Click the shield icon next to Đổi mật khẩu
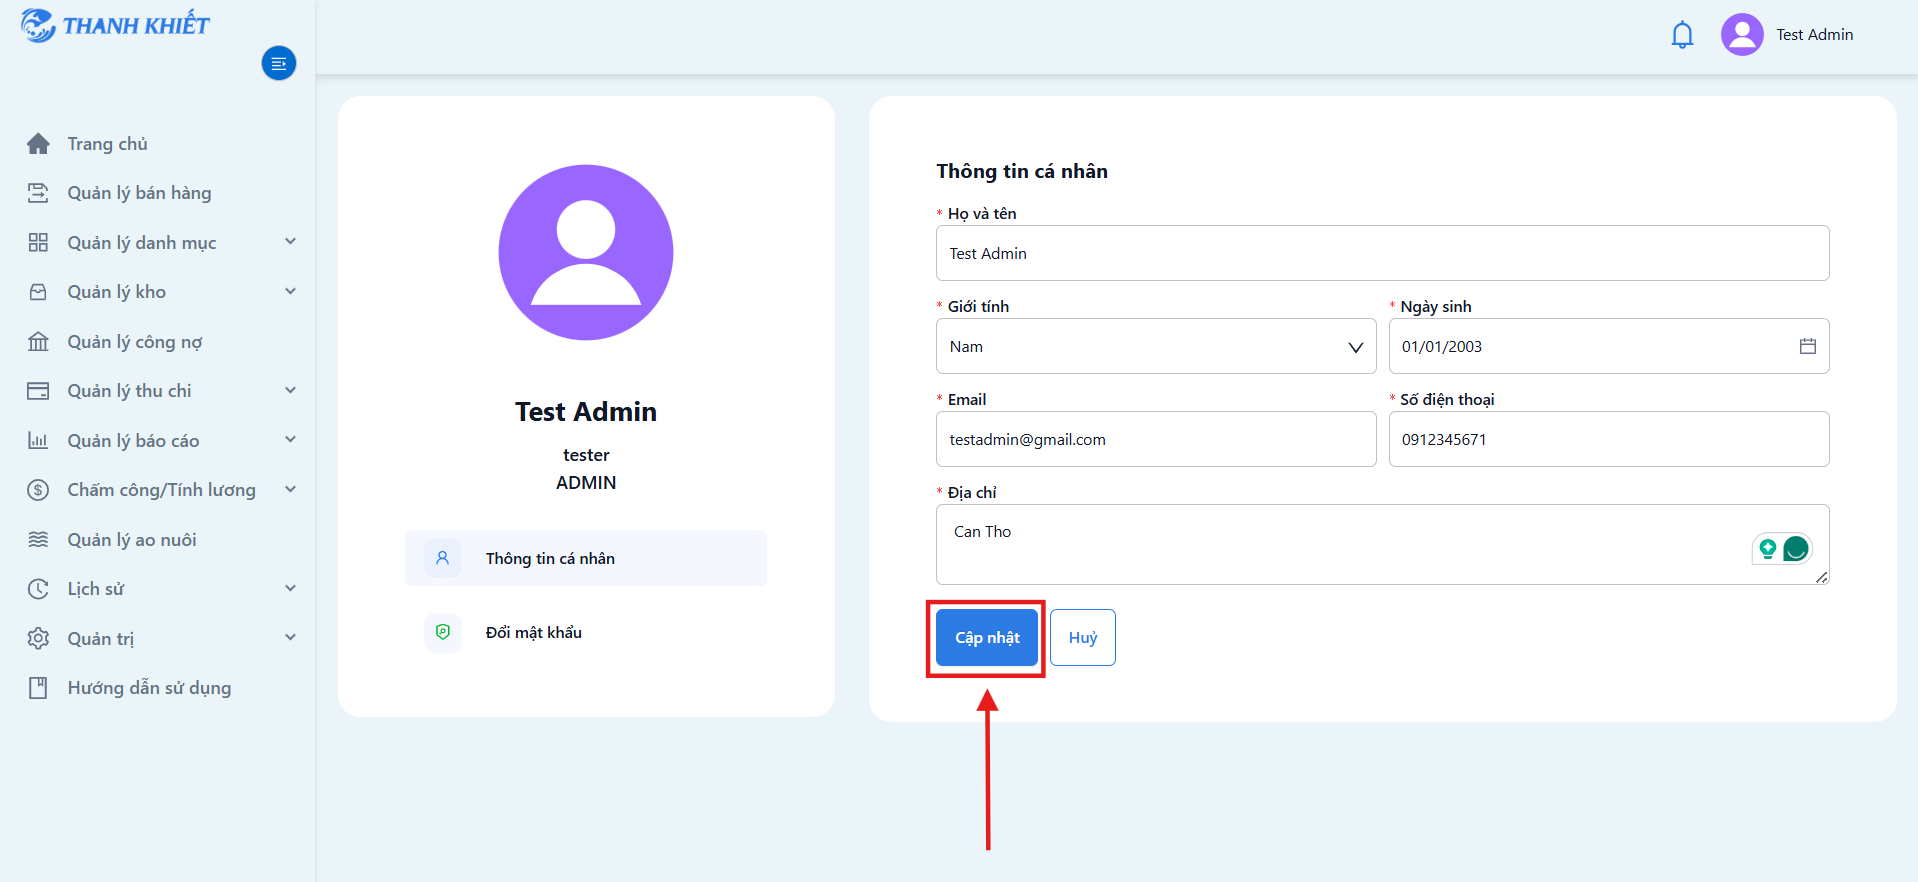1918x882 pixels. [x=443, y=632]
